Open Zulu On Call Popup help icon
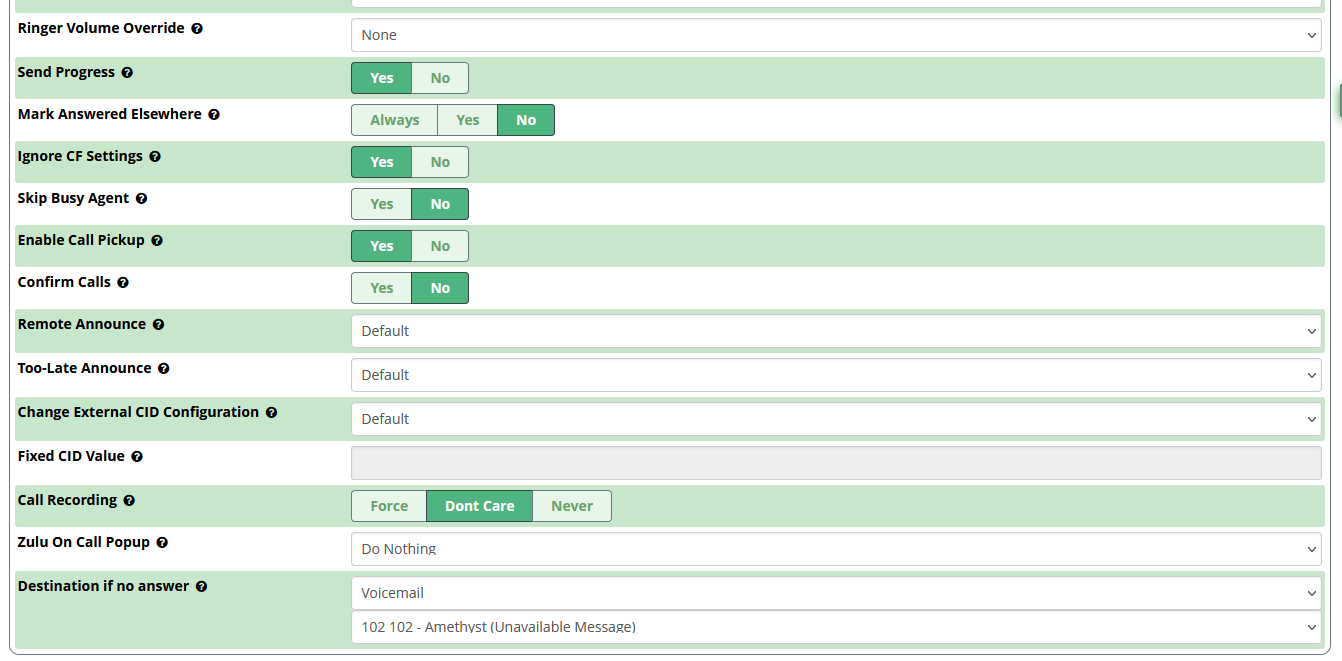1342x661 pixels. tap(162, 543)
